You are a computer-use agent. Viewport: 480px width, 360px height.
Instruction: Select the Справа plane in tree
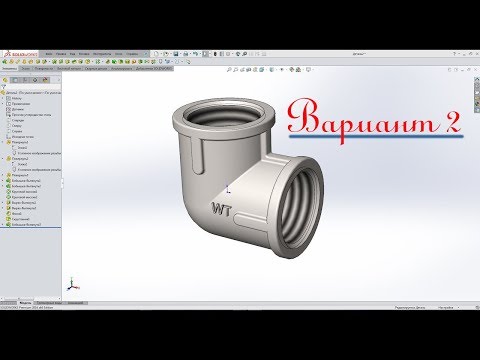[17, 131]
